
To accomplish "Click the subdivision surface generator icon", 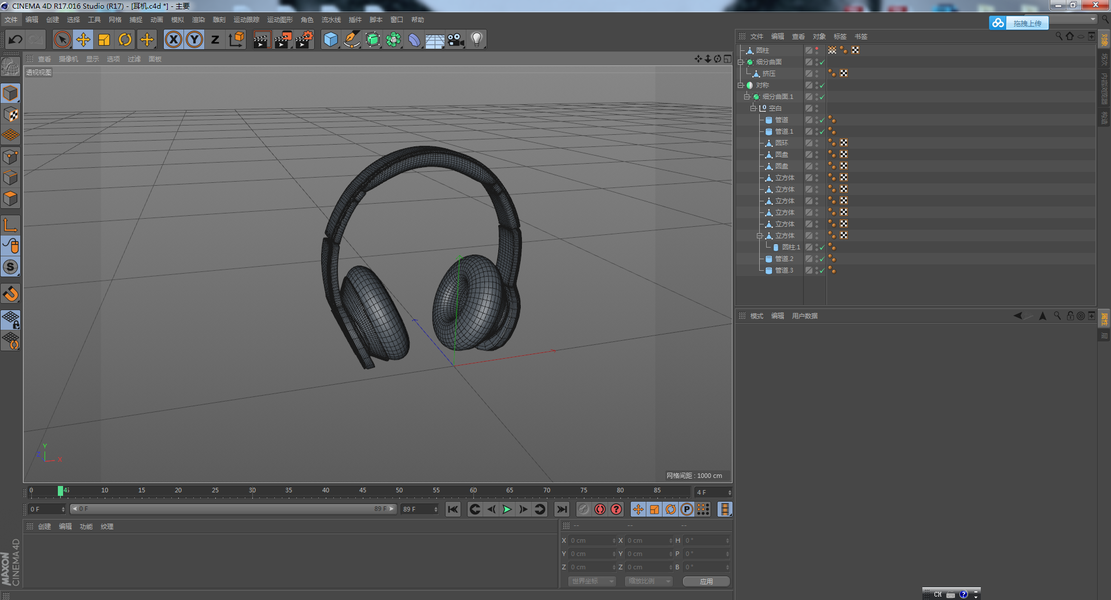I will (373, 40).
